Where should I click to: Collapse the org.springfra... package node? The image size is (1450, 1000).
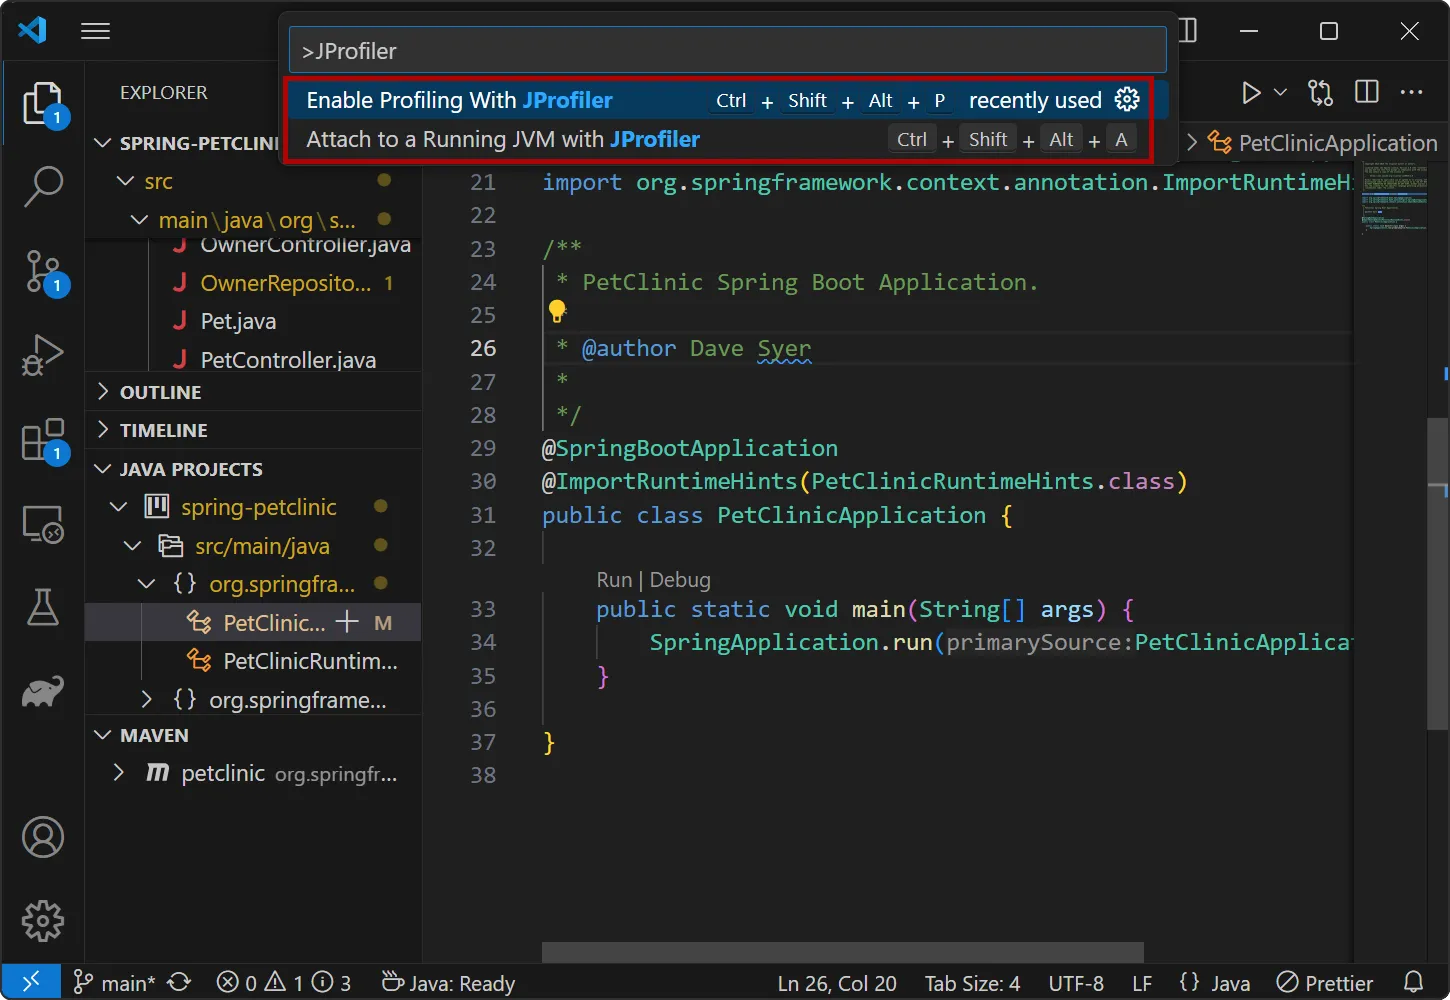pyautogui.click(x=147, y=584)
